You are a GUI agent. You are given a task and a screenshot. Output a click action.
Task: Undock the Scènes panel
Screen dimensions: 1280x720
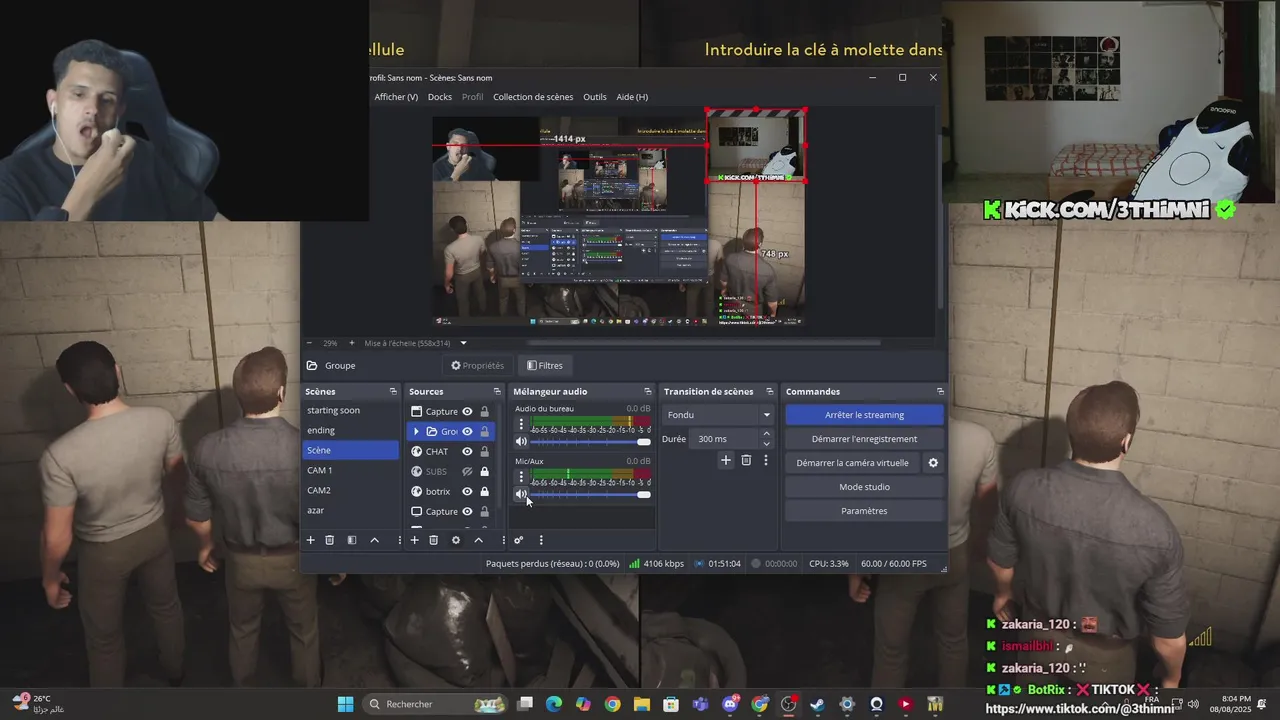(x=393, y=391)
